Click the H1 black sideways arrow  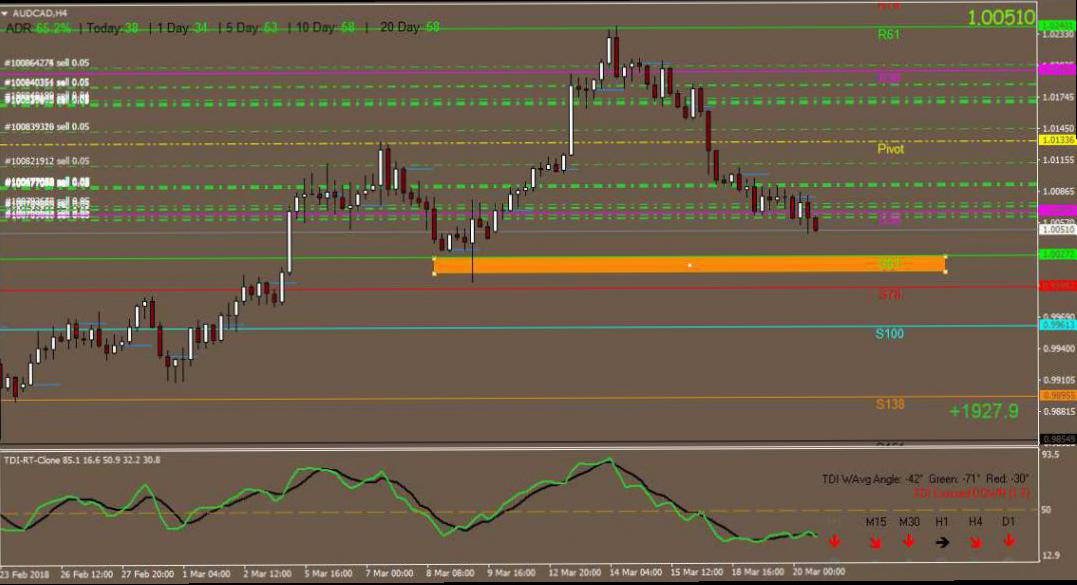tap(941, 542)
